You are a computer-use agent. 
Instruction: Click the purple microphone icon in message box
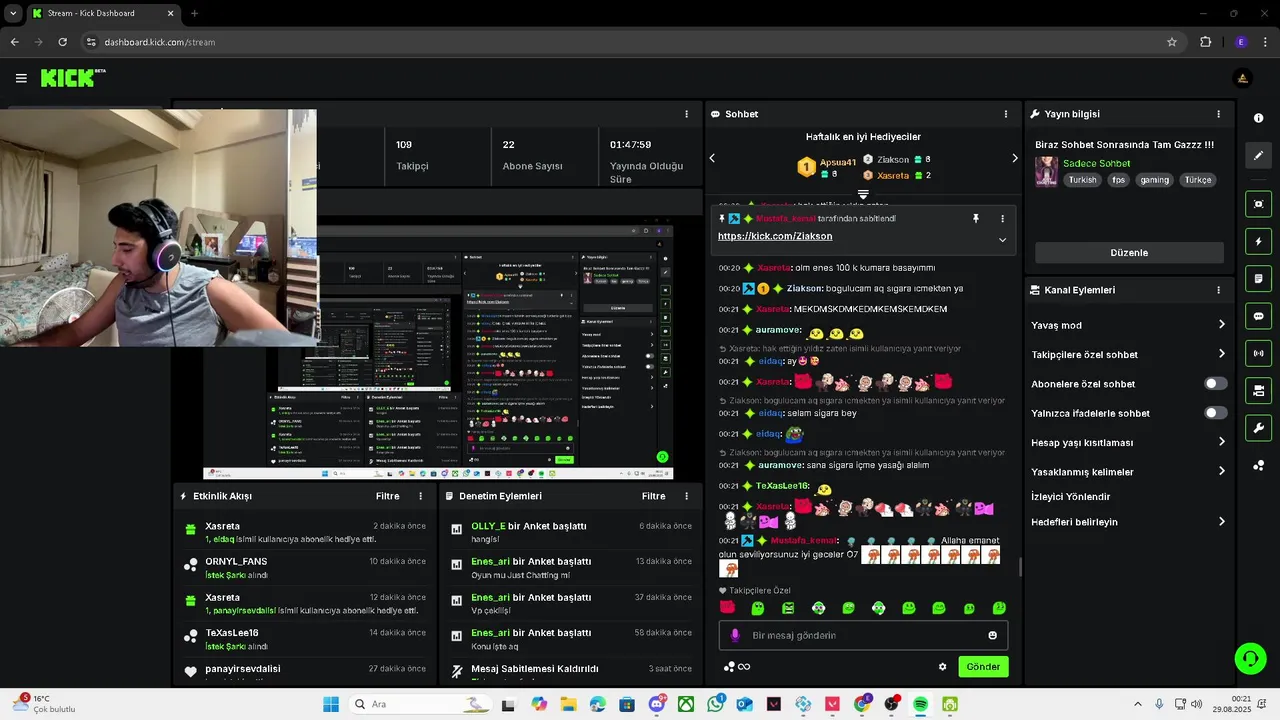[x=735, y=635]
